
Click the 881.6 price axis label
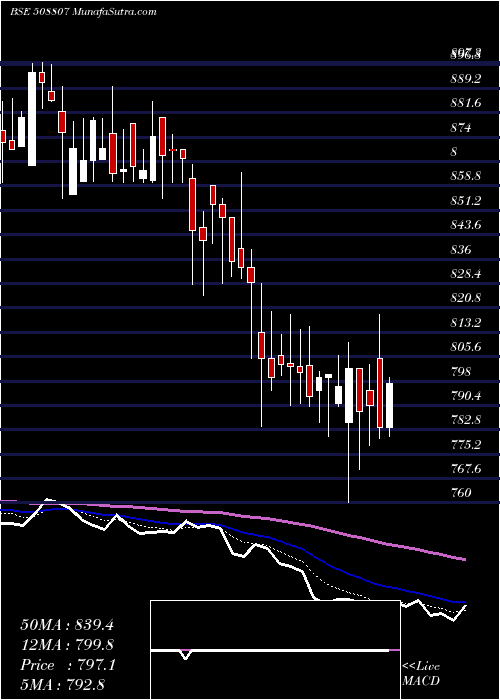(x=466, y=104)
